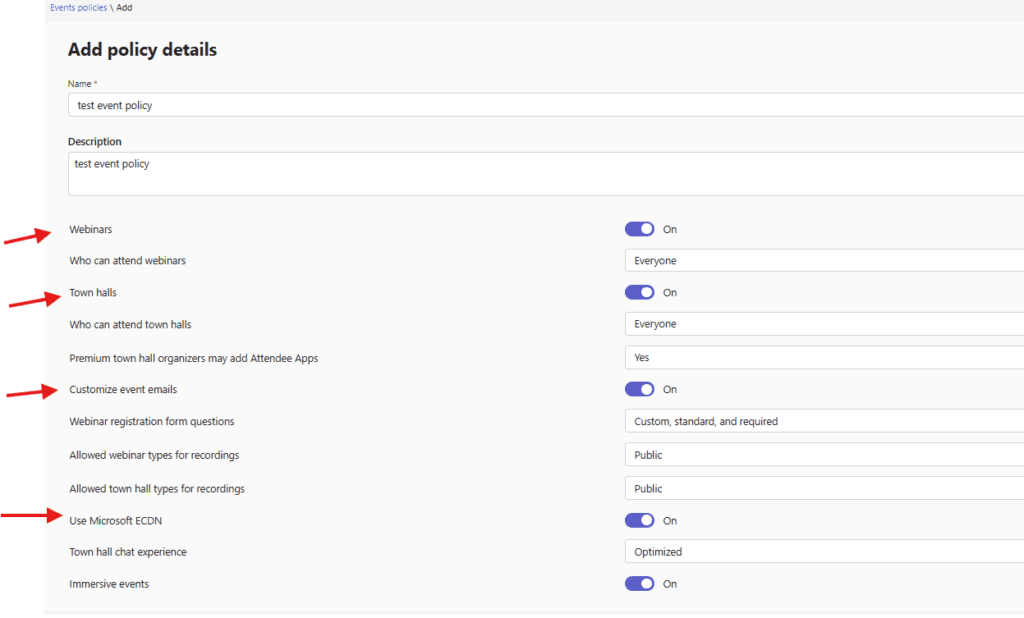
Task: Click the Events policies breadcrumb link
Action: pyautogui.click(x=78, y=8)
